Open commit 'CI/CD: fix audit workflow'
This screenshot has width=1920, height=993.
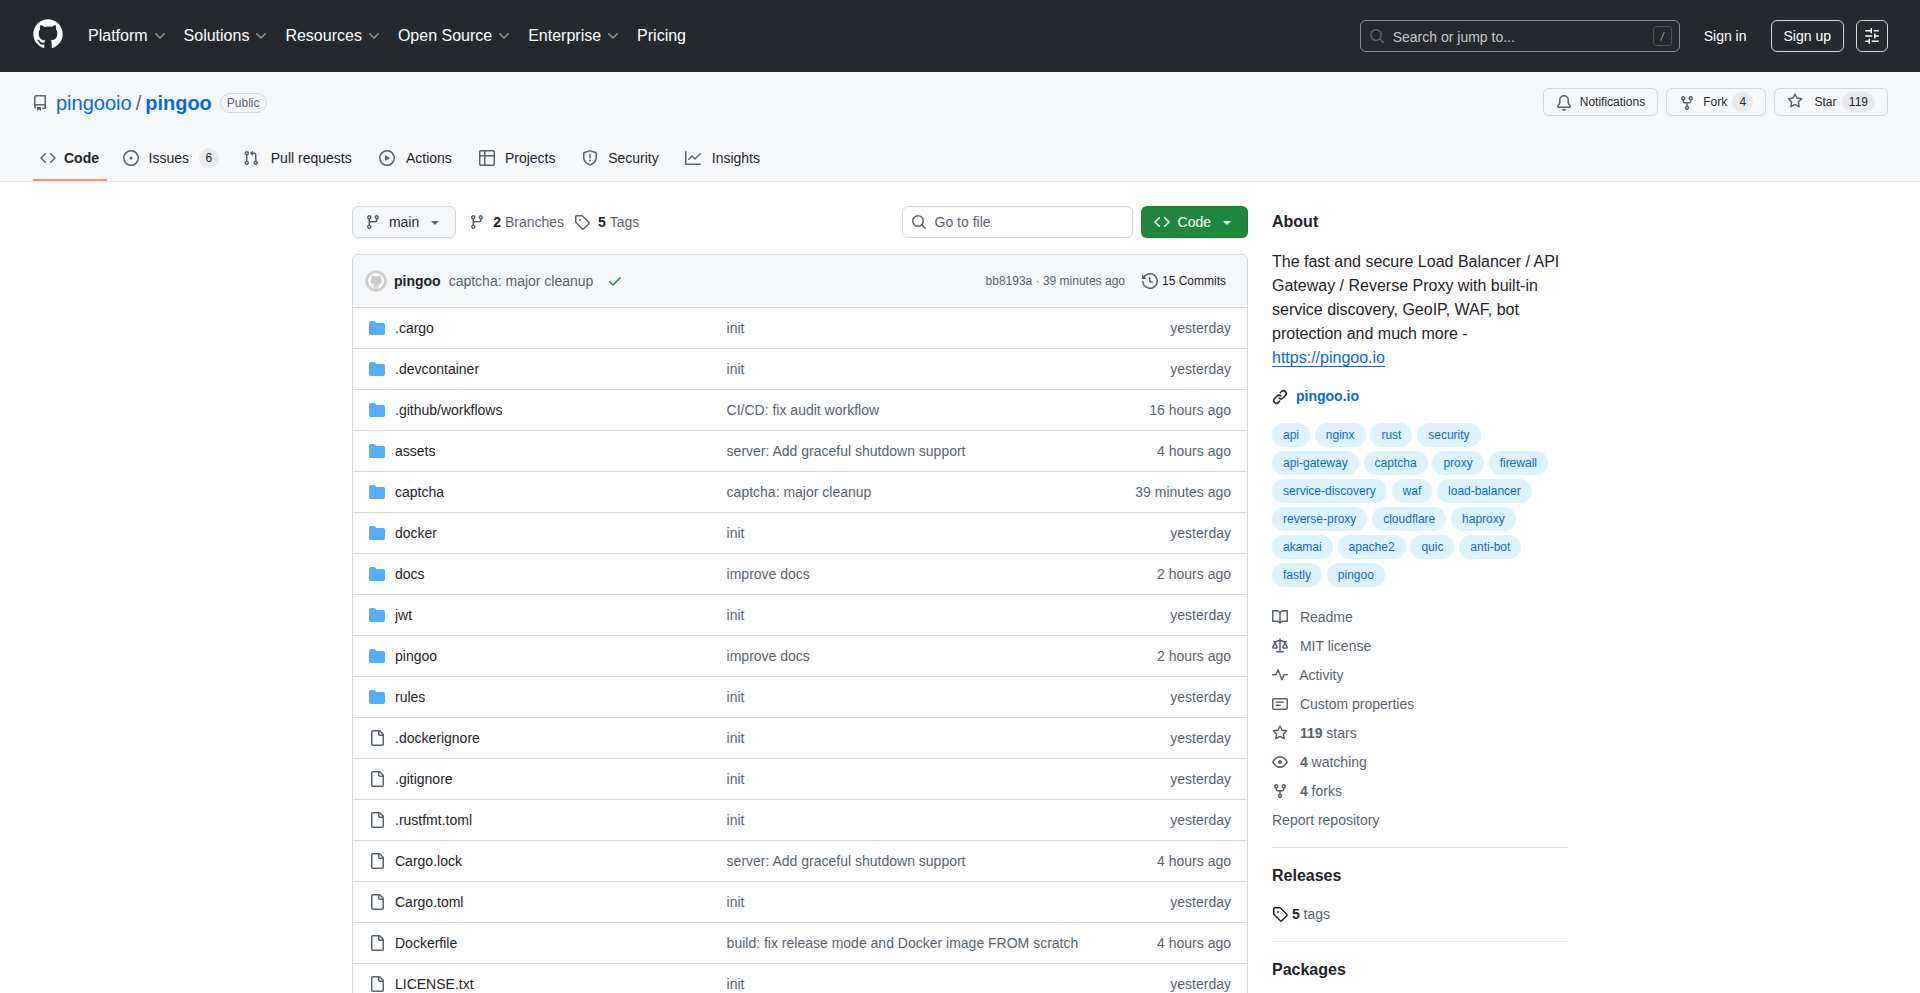803,410
